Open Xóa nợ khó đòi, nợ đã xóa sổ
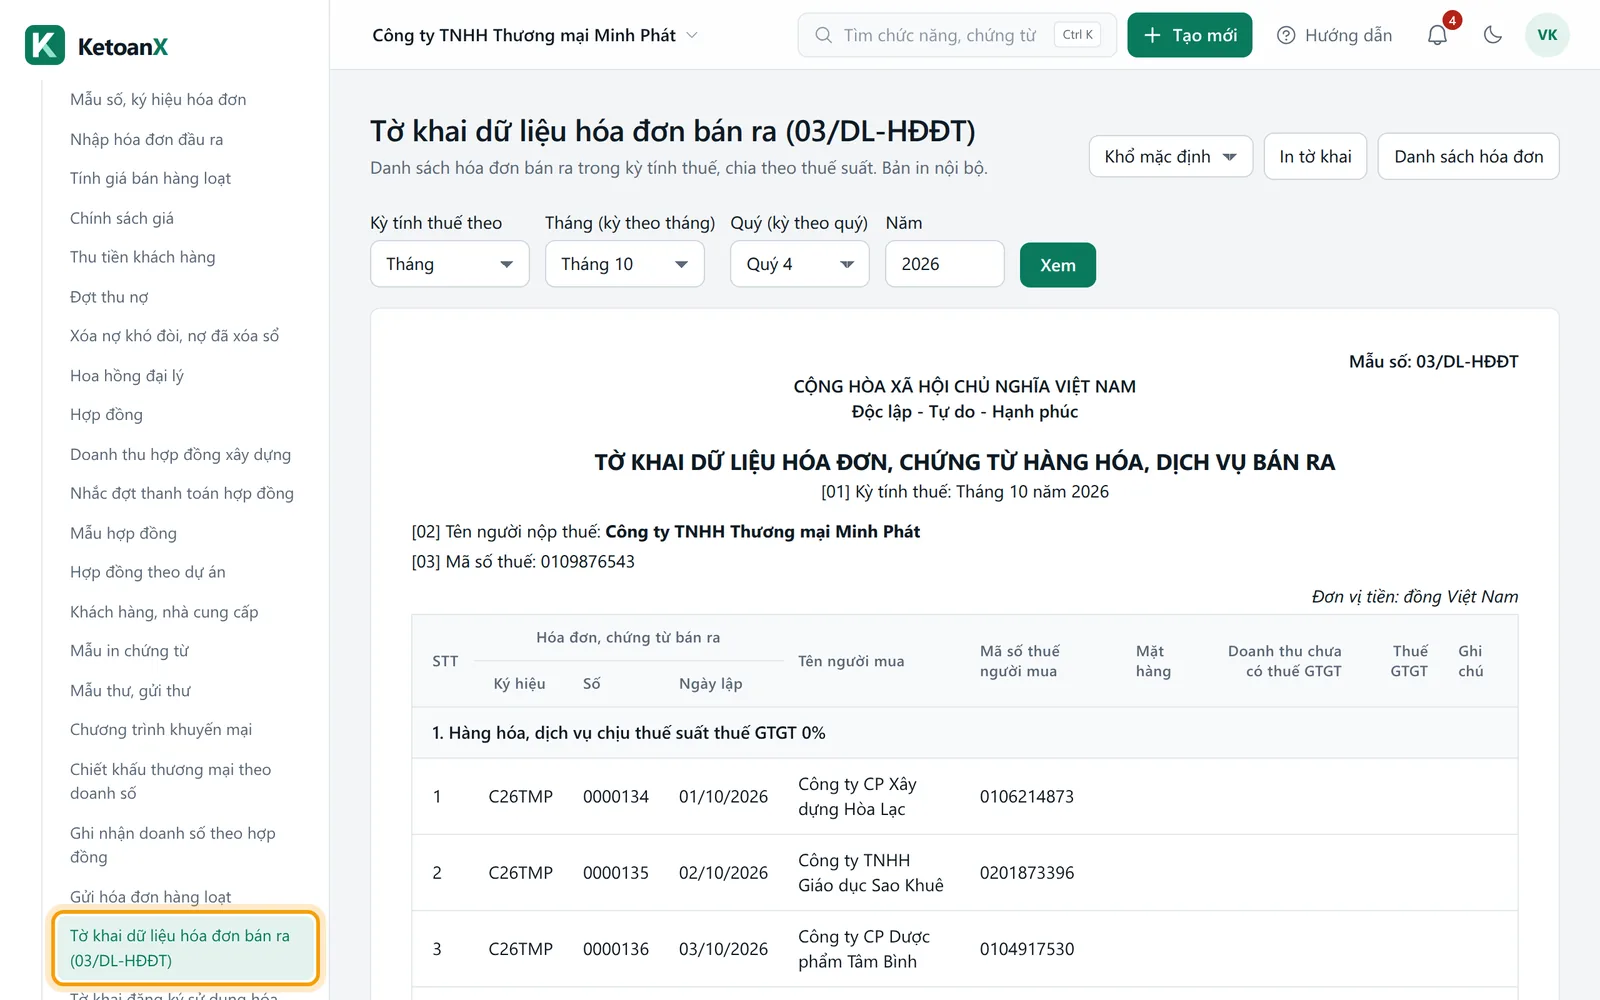 [x=175, y=336]
